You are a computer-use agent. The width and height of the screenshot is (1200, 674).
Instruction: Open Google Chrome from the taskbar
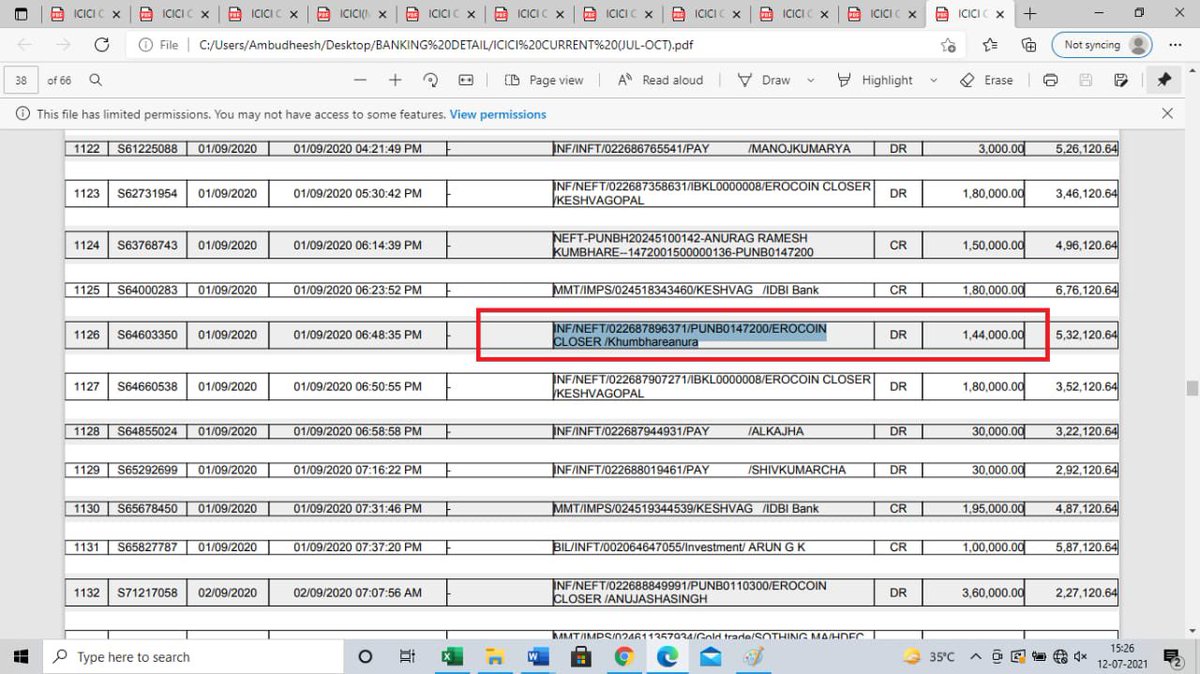[x=623, y=657]
